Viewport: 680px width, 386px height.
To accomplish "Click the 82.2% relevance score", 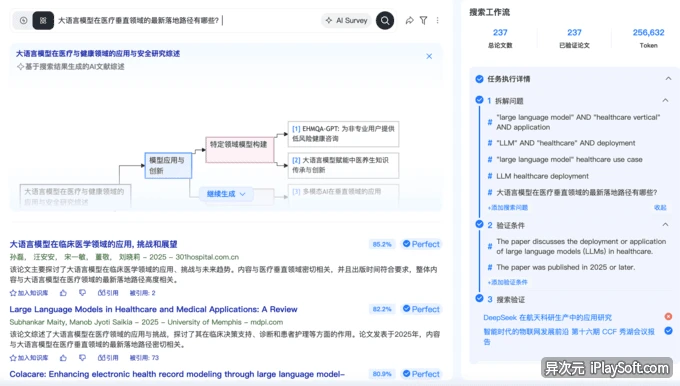I will pyautogui.click(x=382, y=309).
